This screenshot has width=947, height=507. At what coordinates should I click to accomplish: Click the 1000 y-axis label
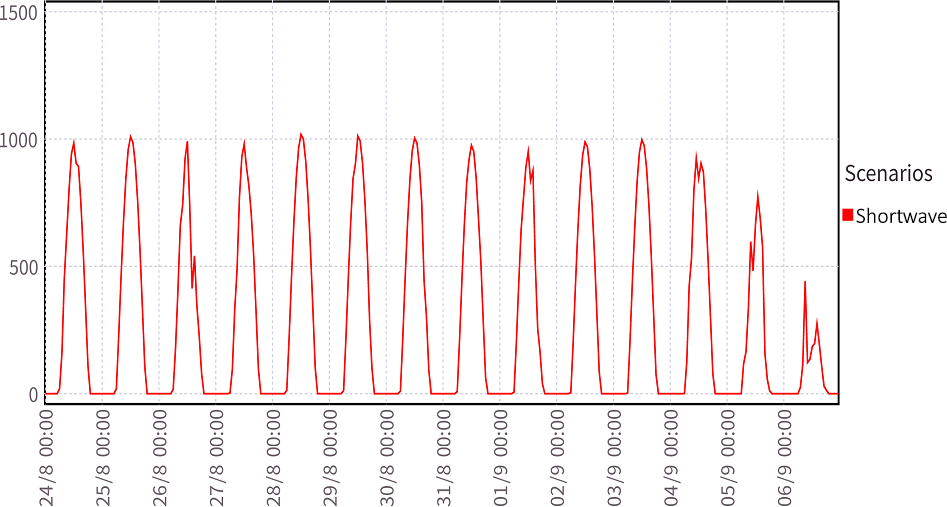coord(20,140)
